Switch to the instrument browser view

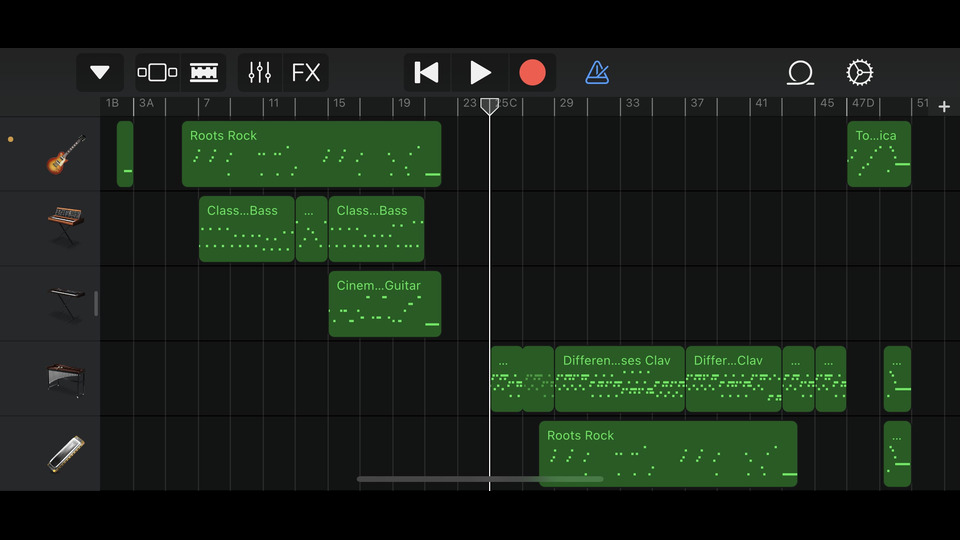point(157,73)
